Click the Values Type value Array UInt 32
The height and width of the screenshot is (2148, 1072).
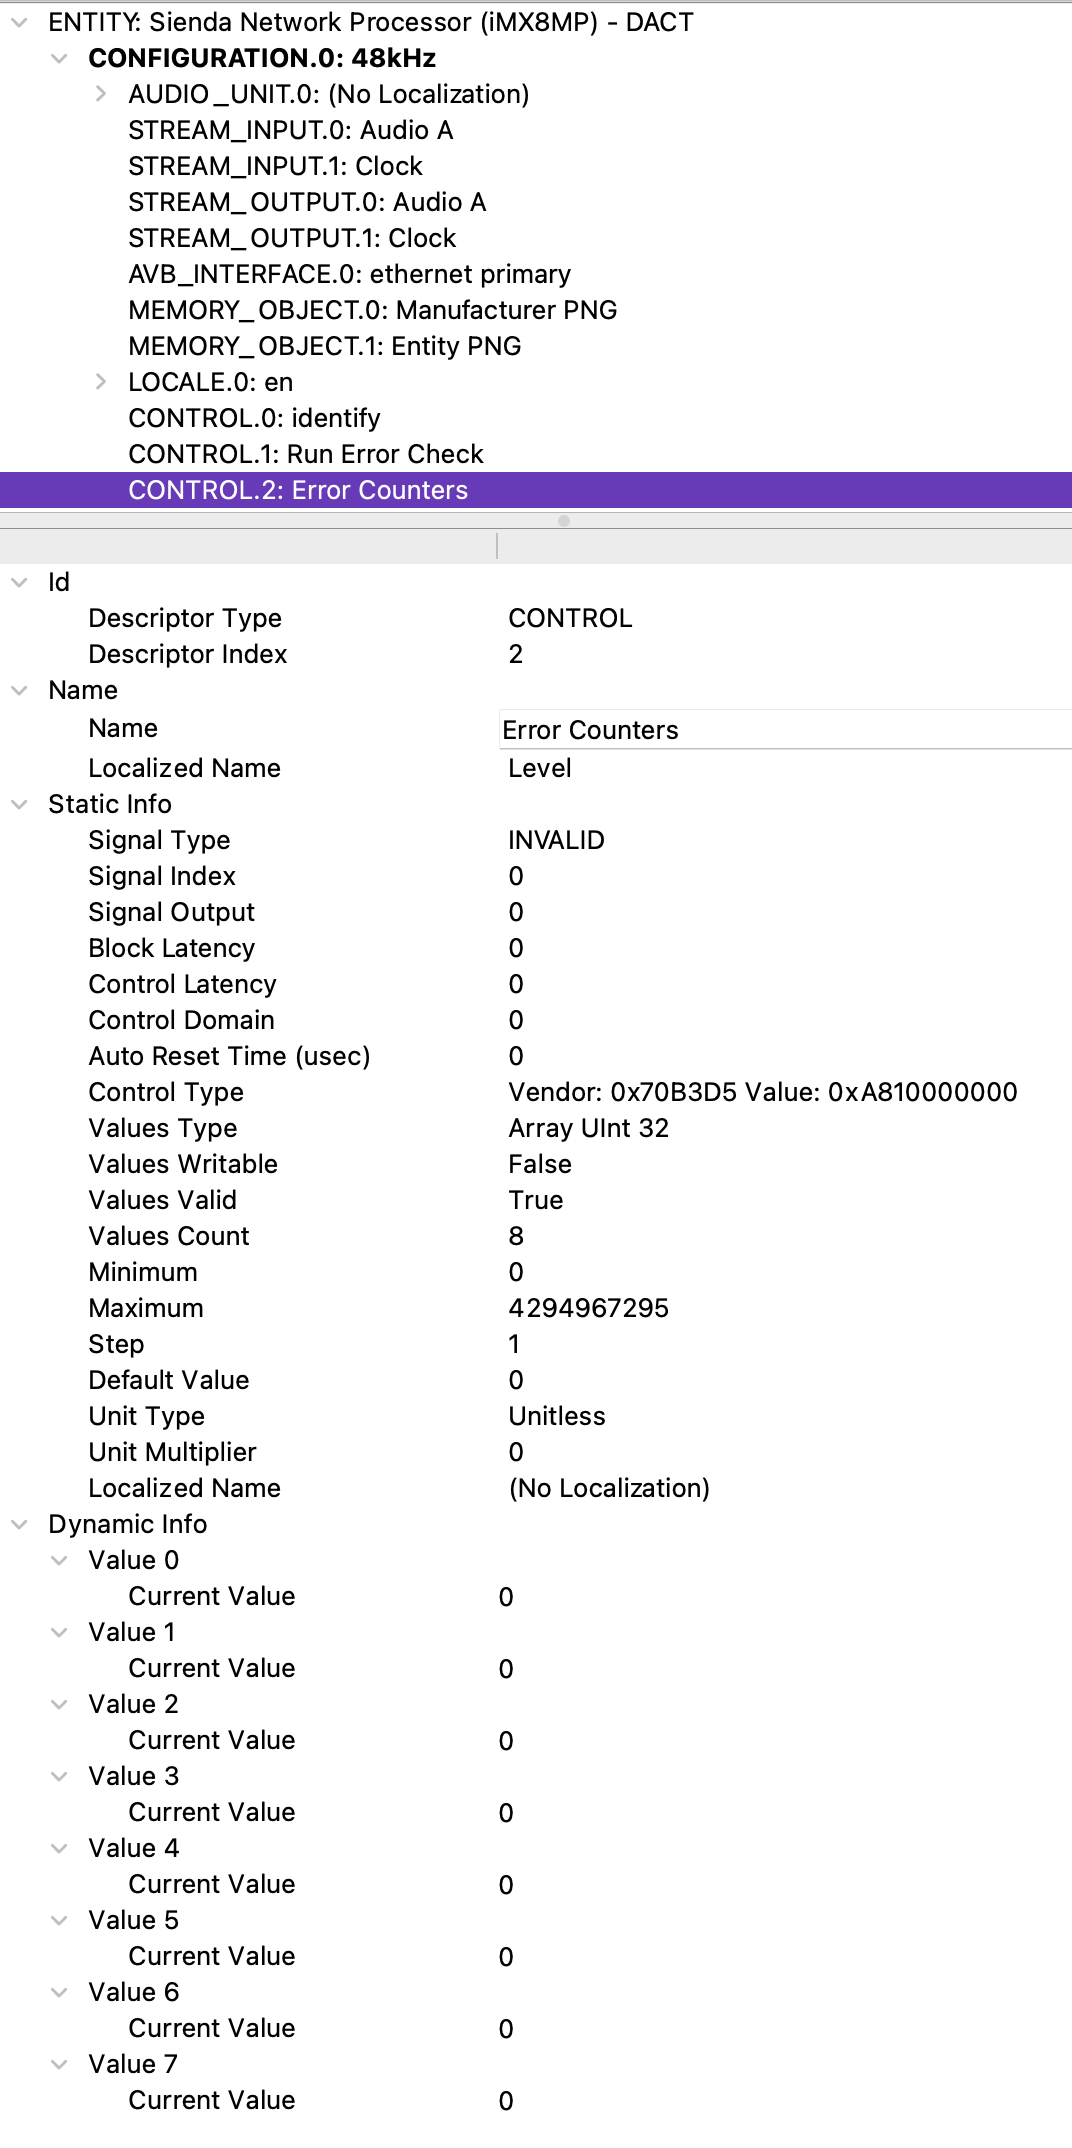tap(589, 1128)
